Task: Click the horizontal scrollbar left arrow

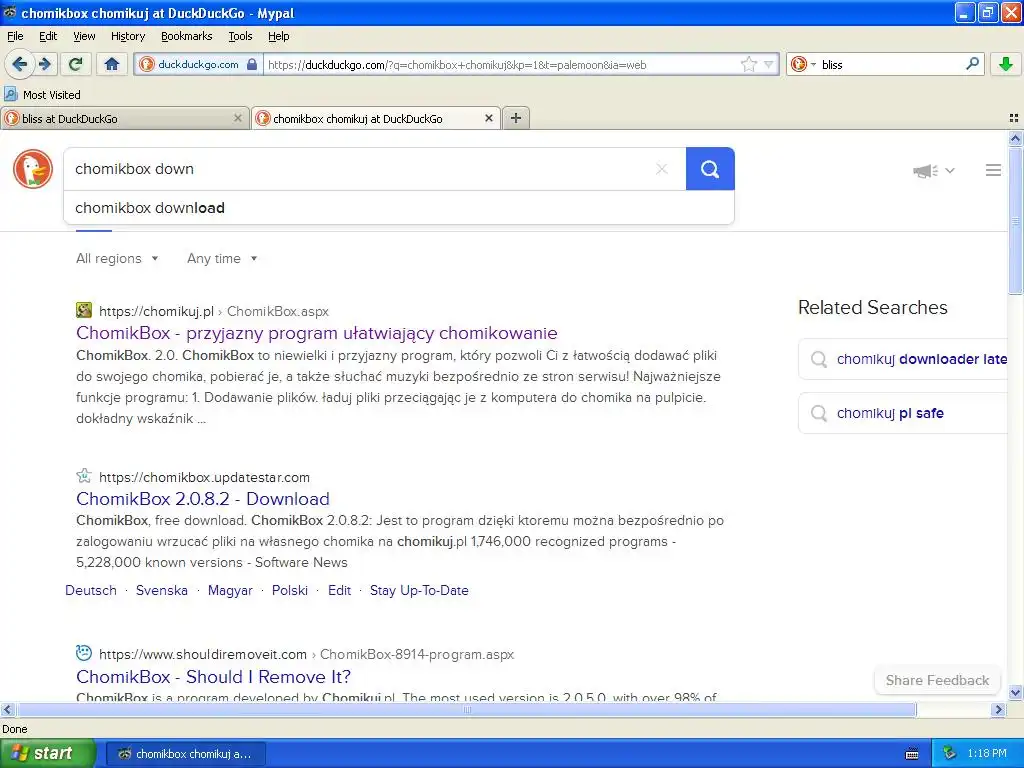Action: [x=7, y=709]
